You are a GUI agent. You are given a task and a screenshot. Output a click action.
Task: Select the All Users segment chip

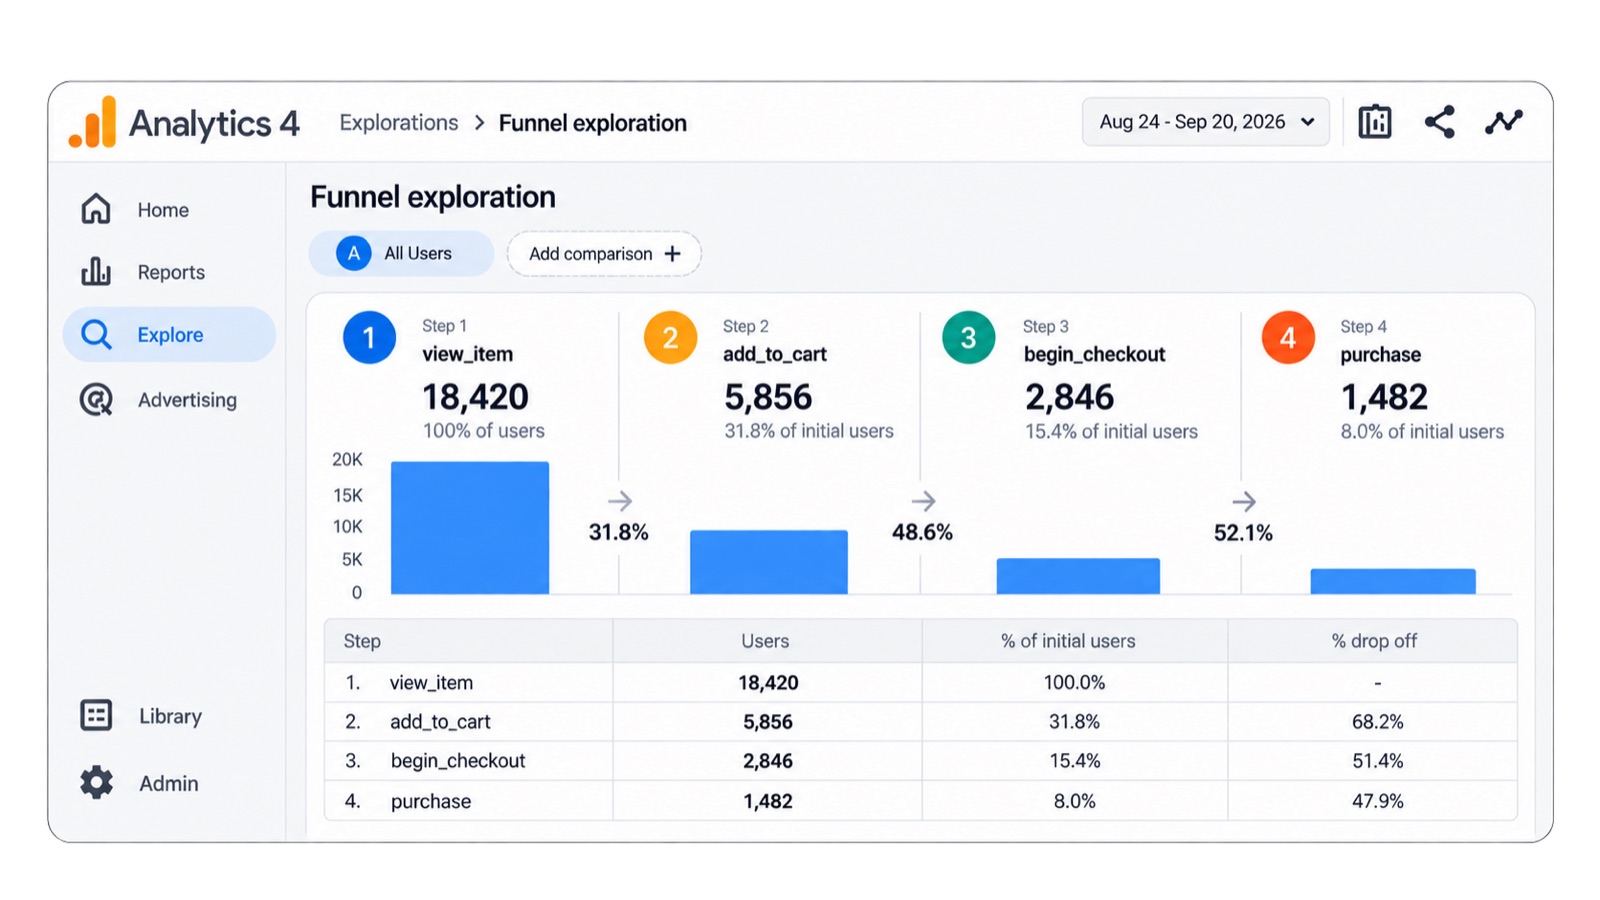click(x=401, y=253)
